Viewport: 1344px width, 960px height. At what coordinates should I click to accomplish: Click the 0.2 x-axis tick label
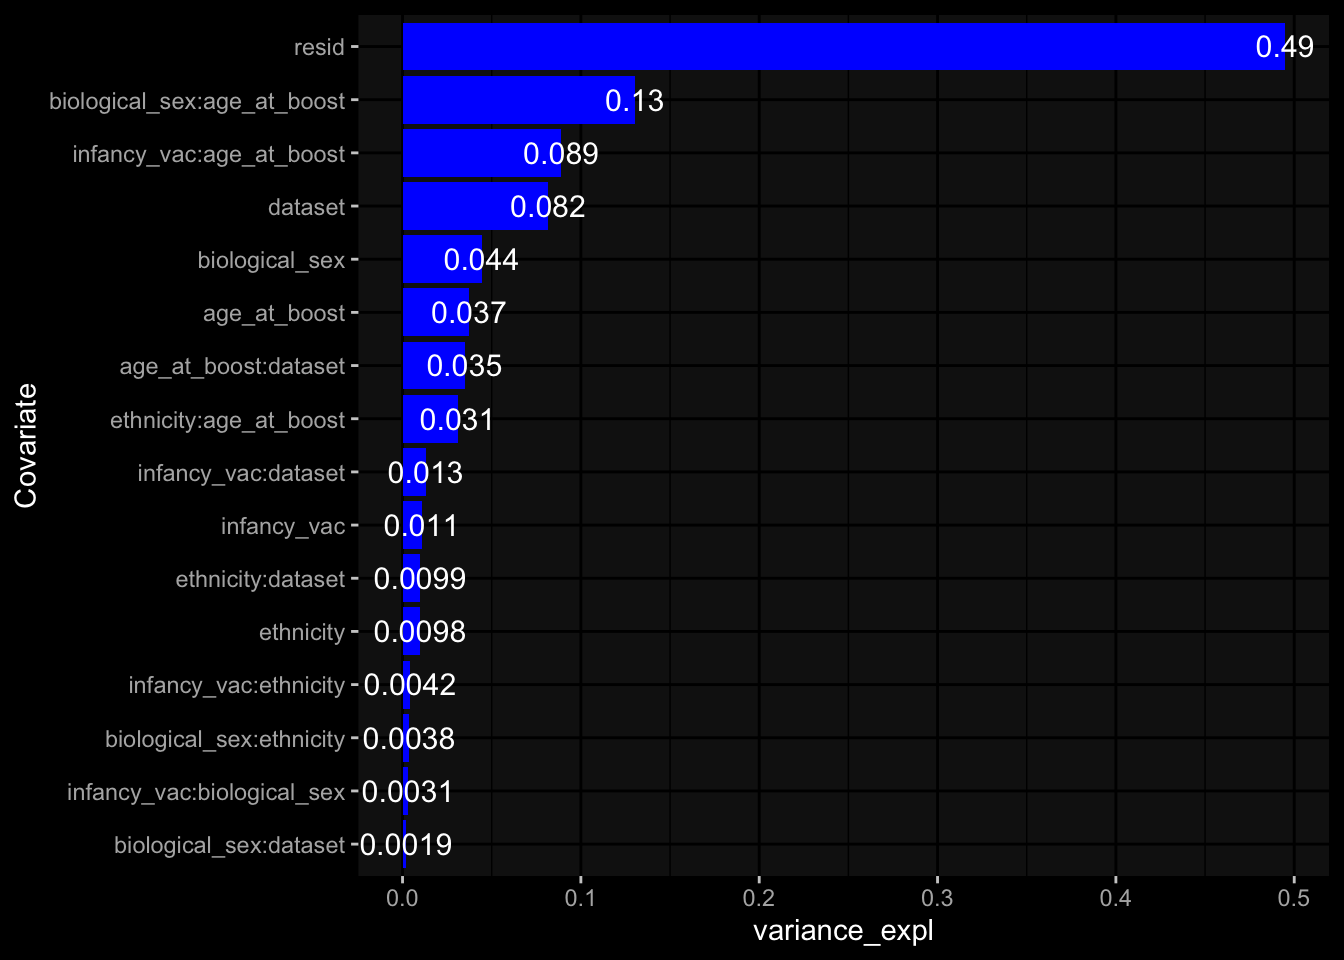(759, 898)
